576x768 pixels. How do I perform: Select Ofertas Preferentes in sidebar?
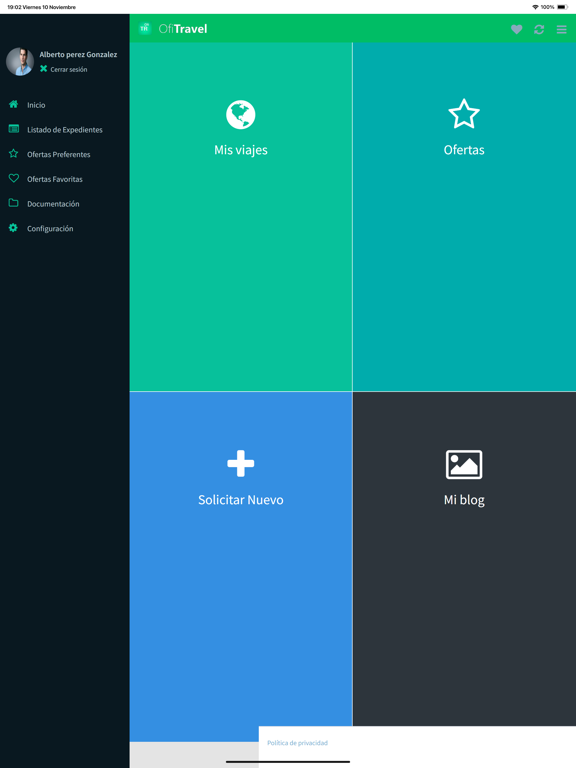tap(59, 154)
